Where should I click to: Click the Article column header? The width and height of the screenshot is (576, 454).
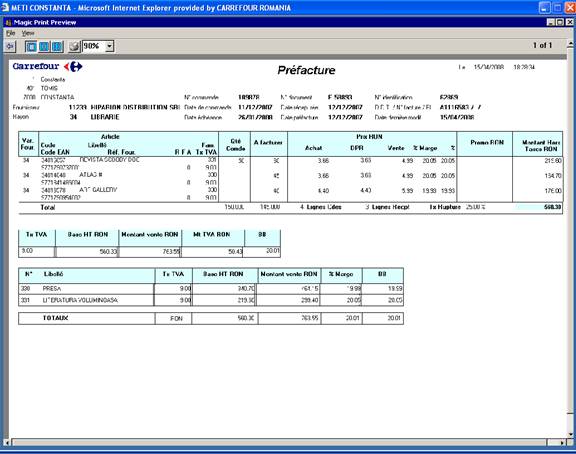tap(110, 137)
